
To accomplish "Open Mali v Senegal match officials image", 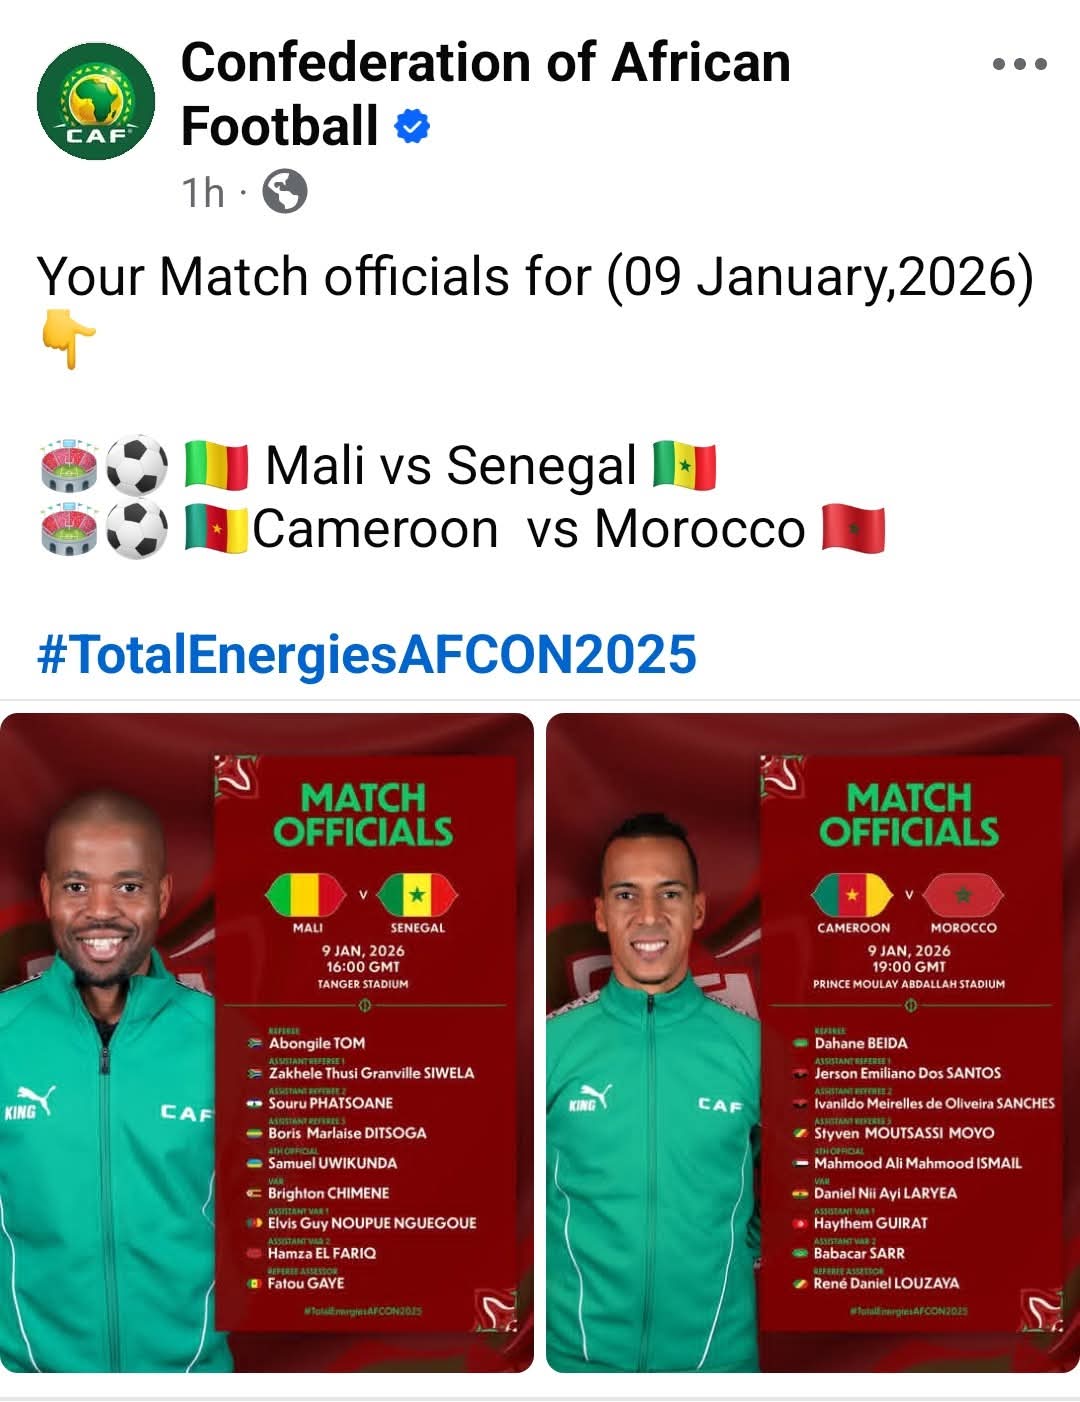I will click(267, 1042).
